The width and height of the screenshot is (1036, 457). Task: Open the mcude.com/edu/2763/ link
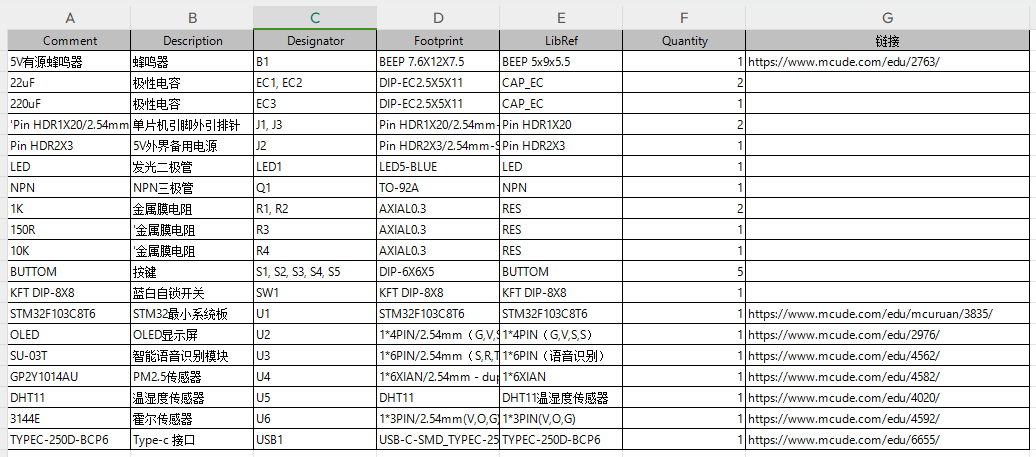coord(844,62)
